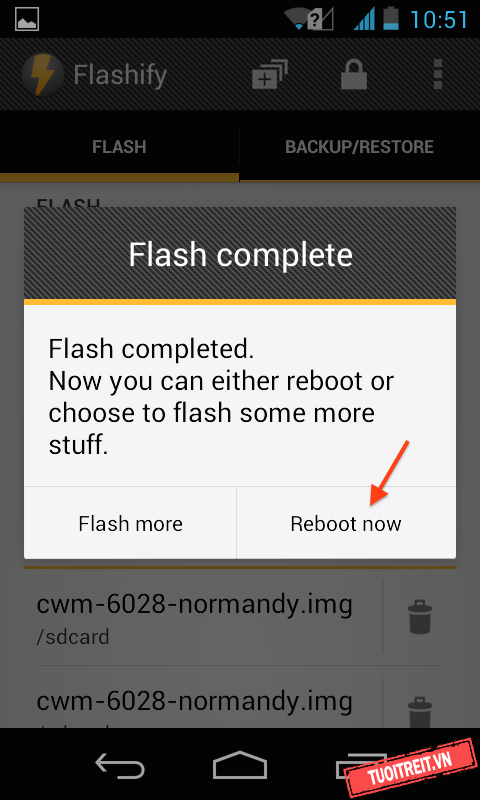Tap the Flashify lightning bolt app icon

[x=43, y=75]
